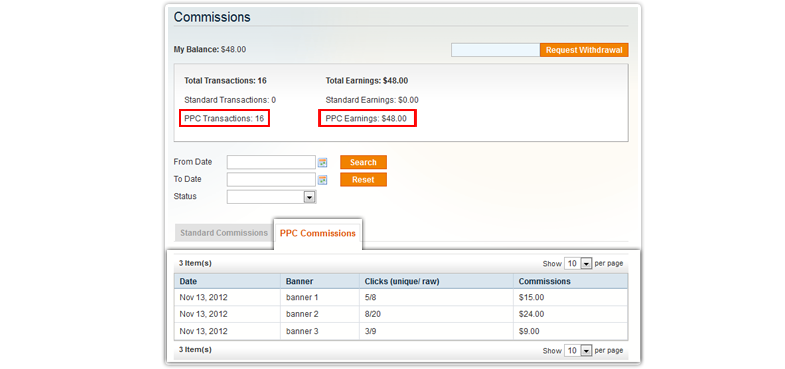Select the banner 3 row's $9.00 commission

[530, 331]
